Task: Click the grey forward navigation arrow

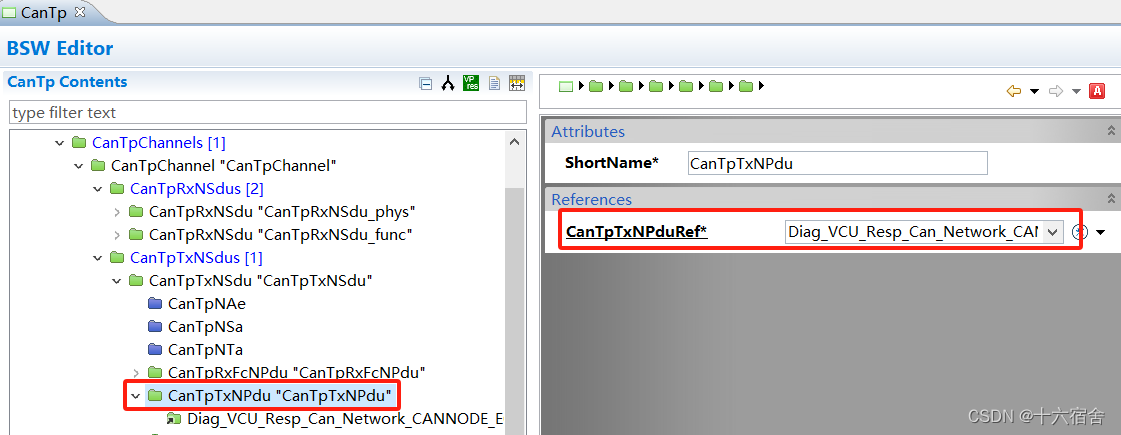Action: tap(1055, 91)
